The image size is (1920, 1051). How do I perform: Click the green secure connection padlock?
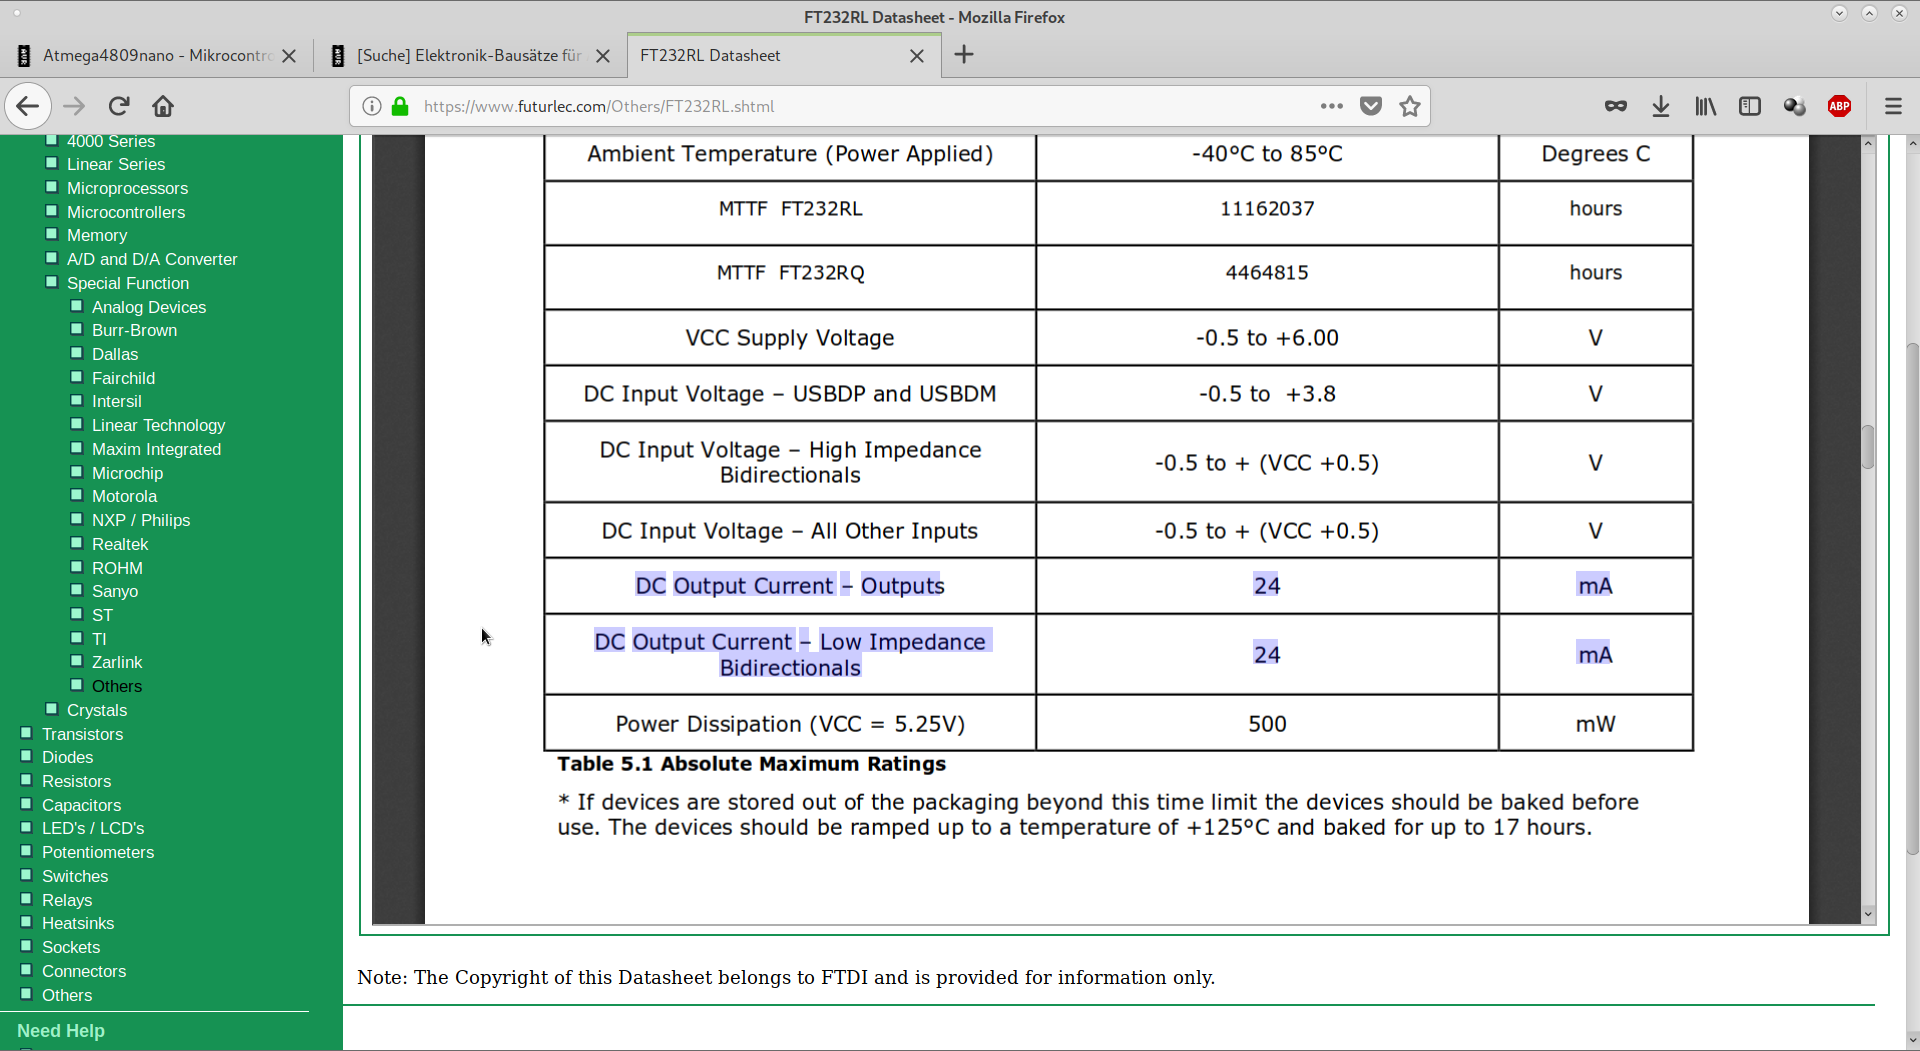click(400, 106)
